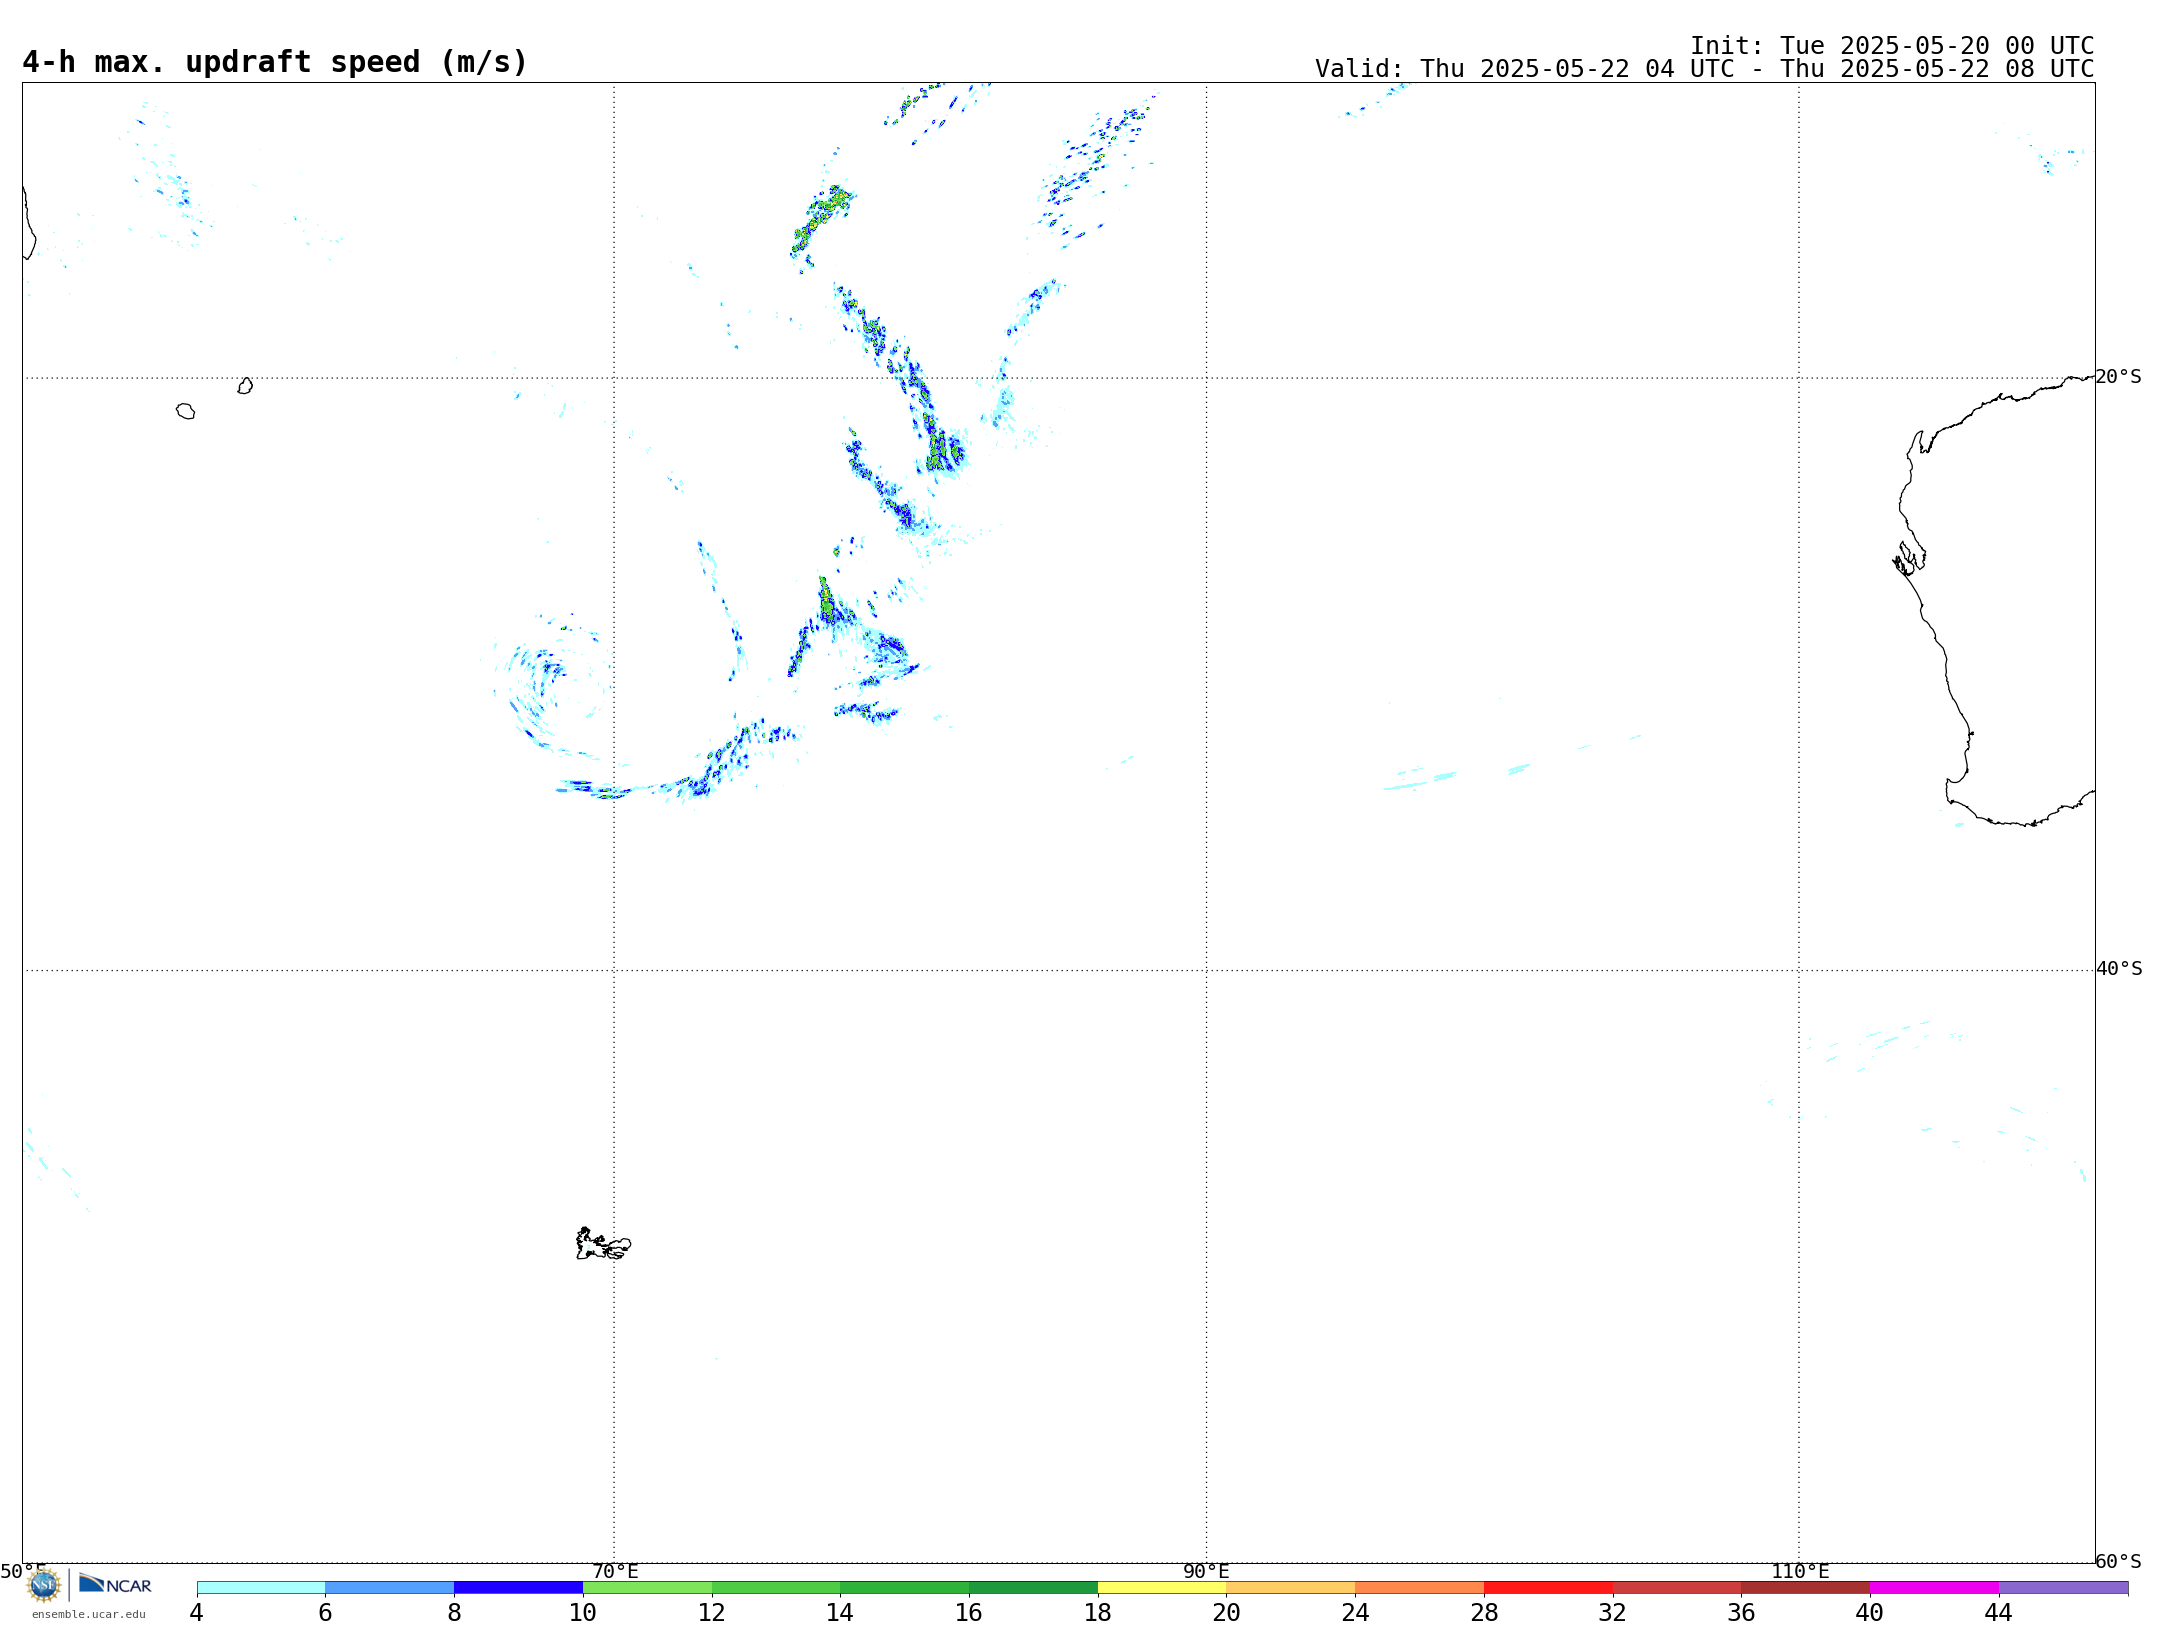Click the bright red 28-32 colorbar swatch

tap(1548, 1587)
